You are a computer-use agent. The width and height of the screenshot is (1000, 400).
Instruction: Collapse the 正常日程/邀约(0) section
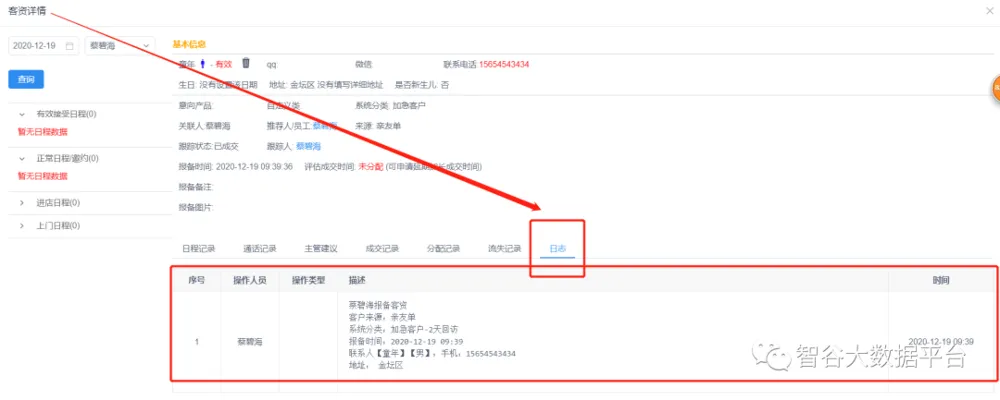(x=22, y=158)
